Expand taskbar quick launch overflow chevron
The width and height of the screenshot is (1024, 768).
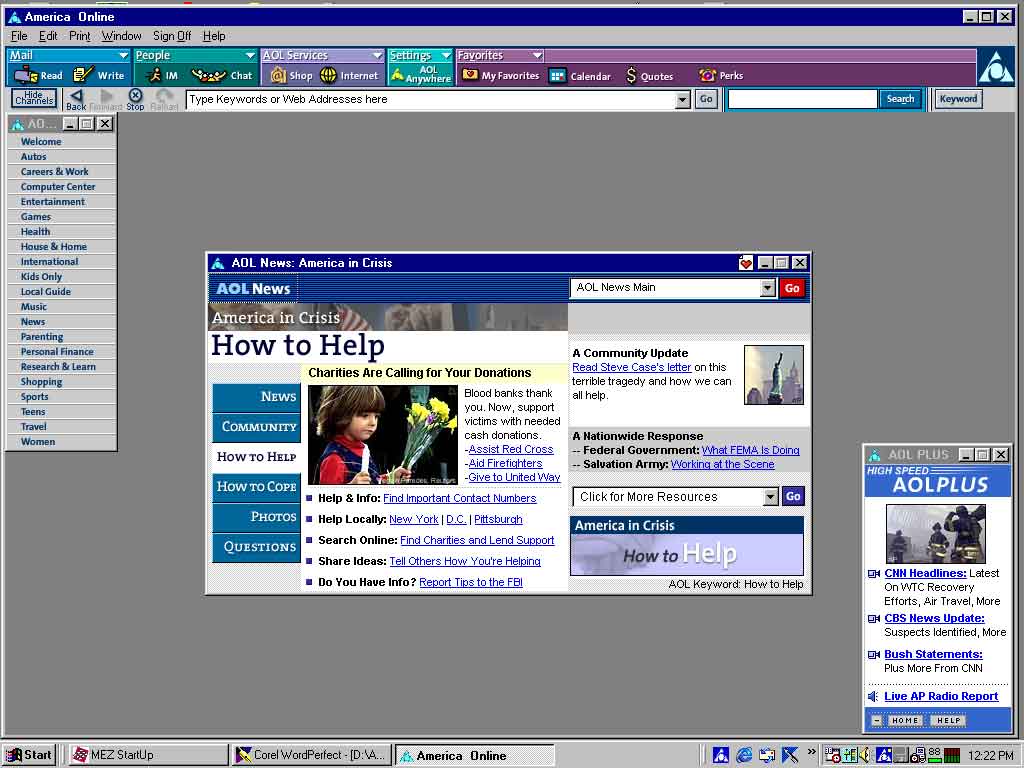[x=812, y=752]
